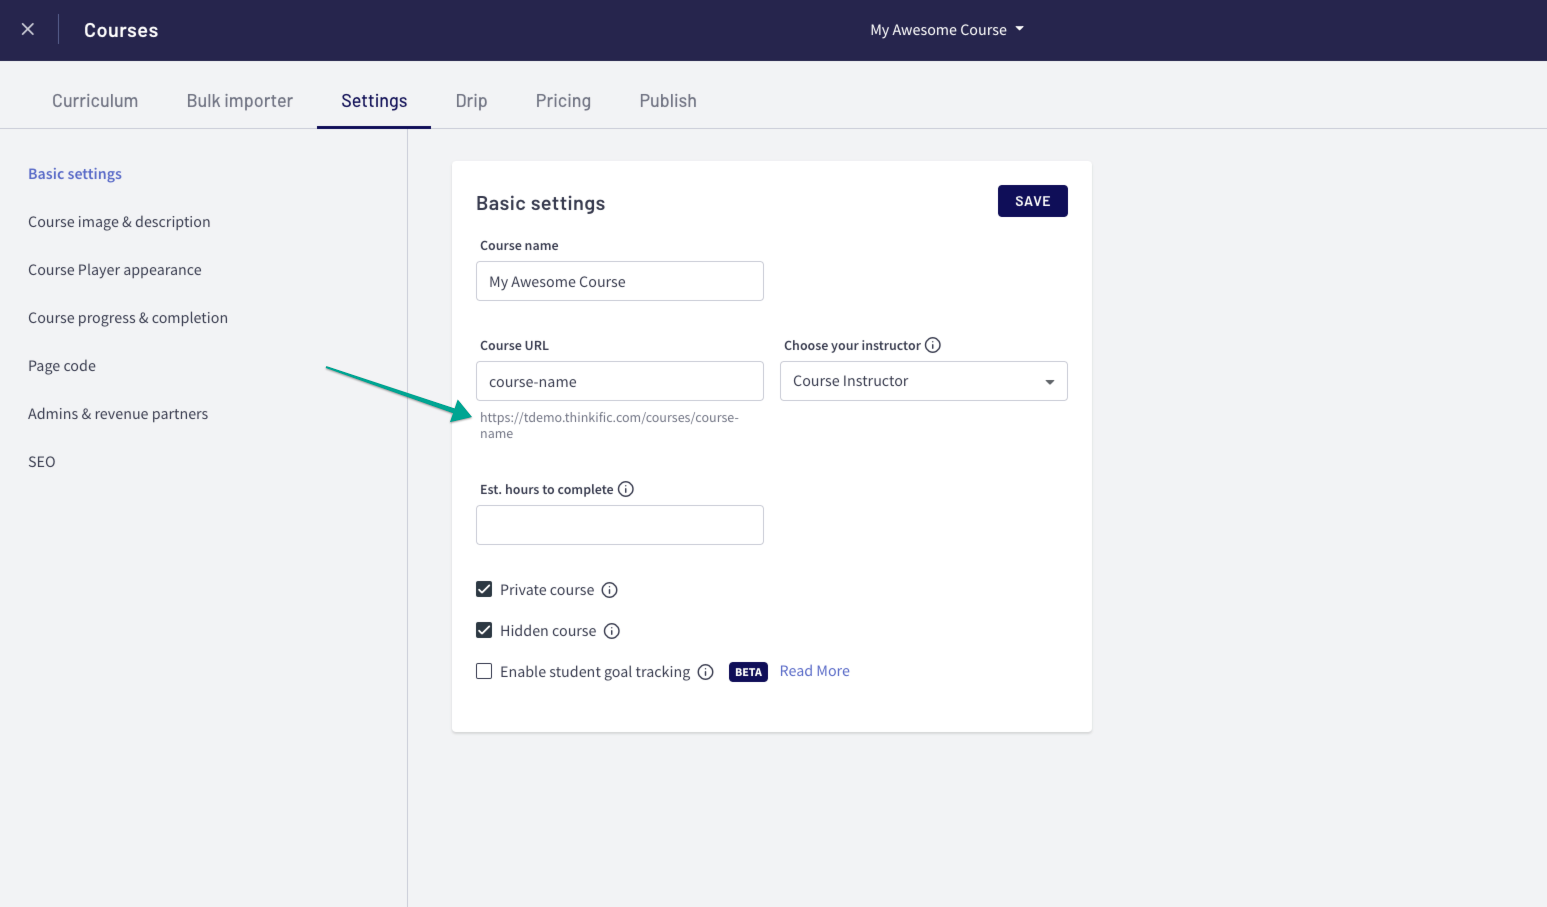1547x907 pixels.
Task: Click into the Course URL field
Action: pyautogui.click(x=620, y=381)
